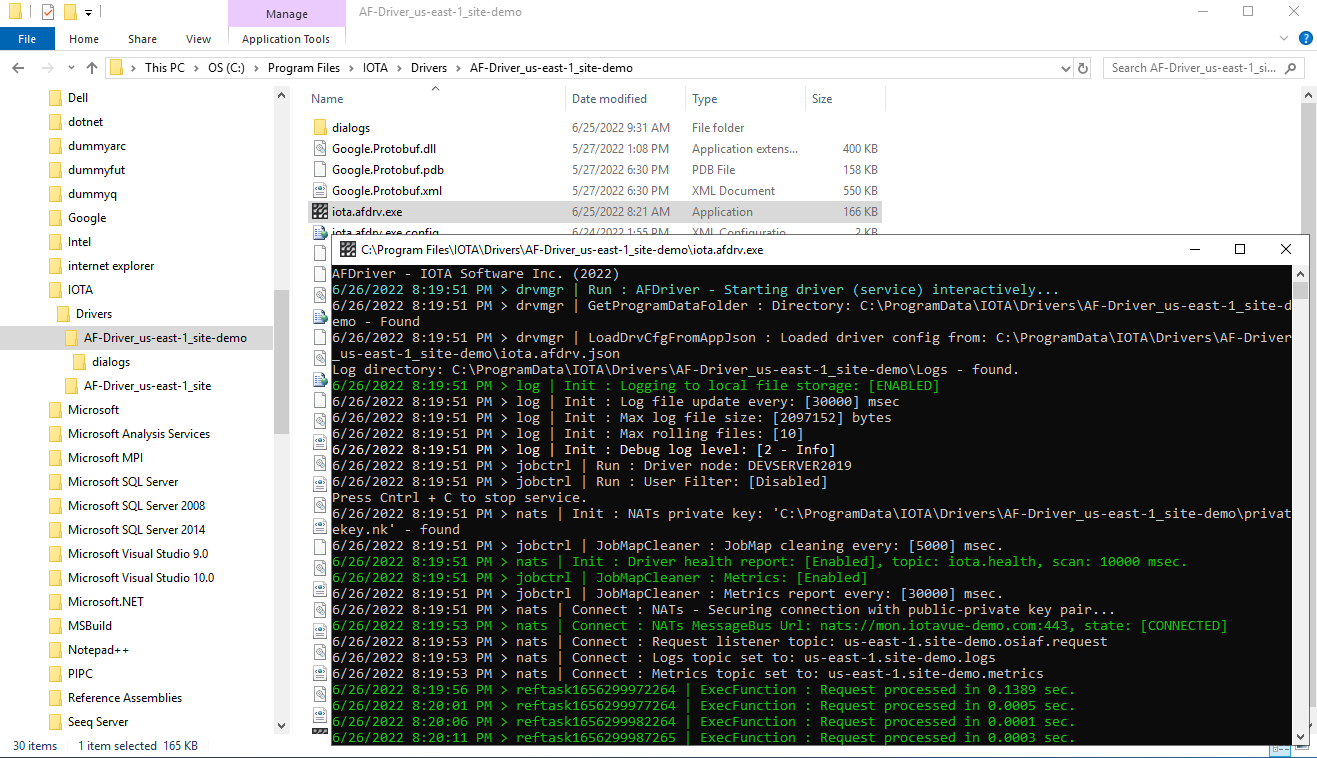Select the dialogs subfolder in navigation tree
1317x758 pixels.
pyautogui.click(x=111, y=362)
